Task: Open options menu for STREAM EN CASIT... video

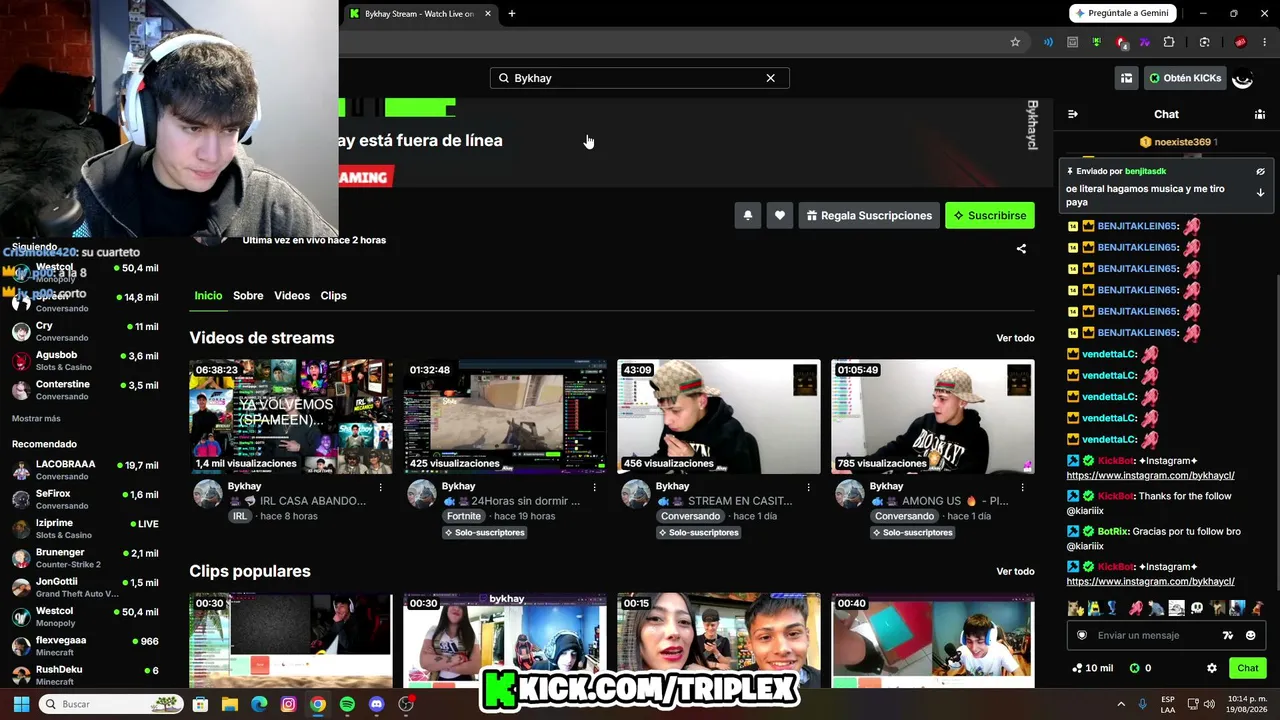Action: click(808, 487)
